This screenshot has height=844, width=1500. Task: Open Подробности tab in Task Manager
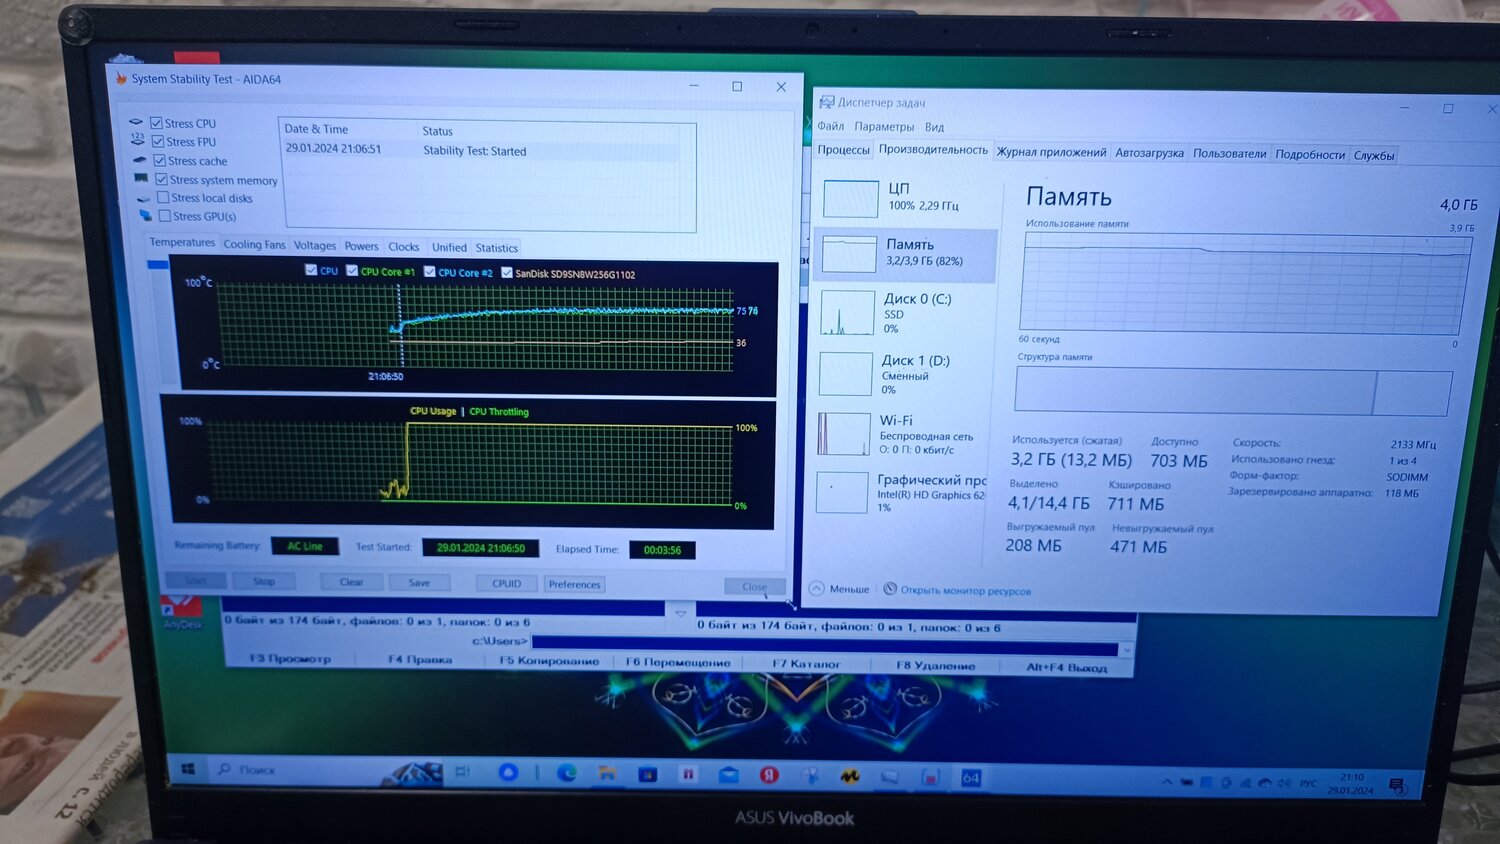[x=1310, y=155]
